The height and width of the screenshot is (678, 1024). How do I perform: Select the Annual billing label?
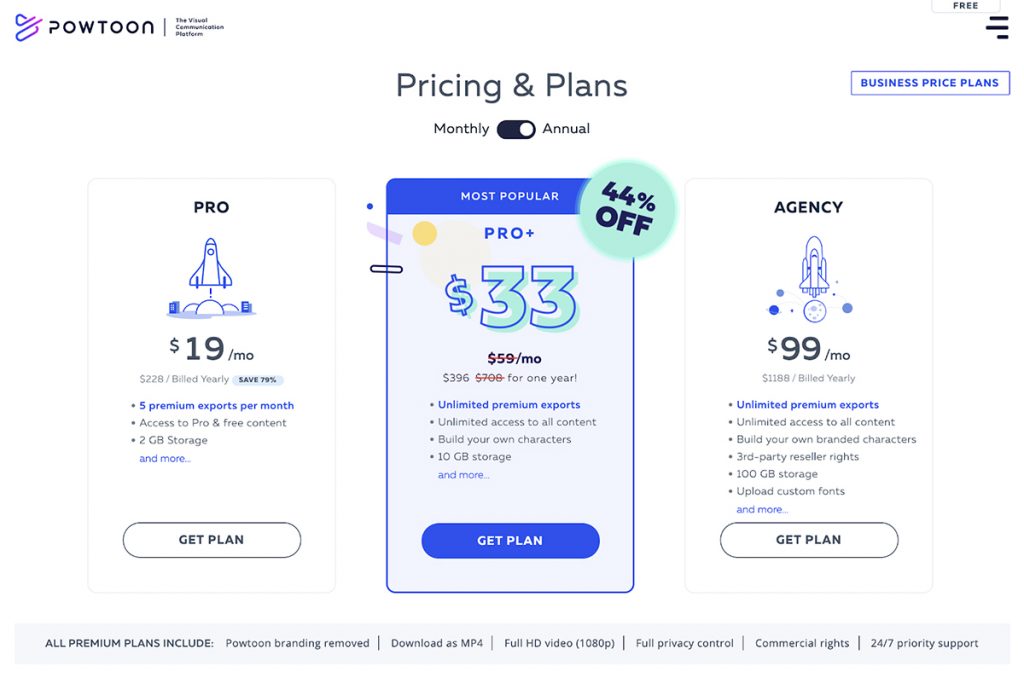pyautogui.click(x=566, y=129)
